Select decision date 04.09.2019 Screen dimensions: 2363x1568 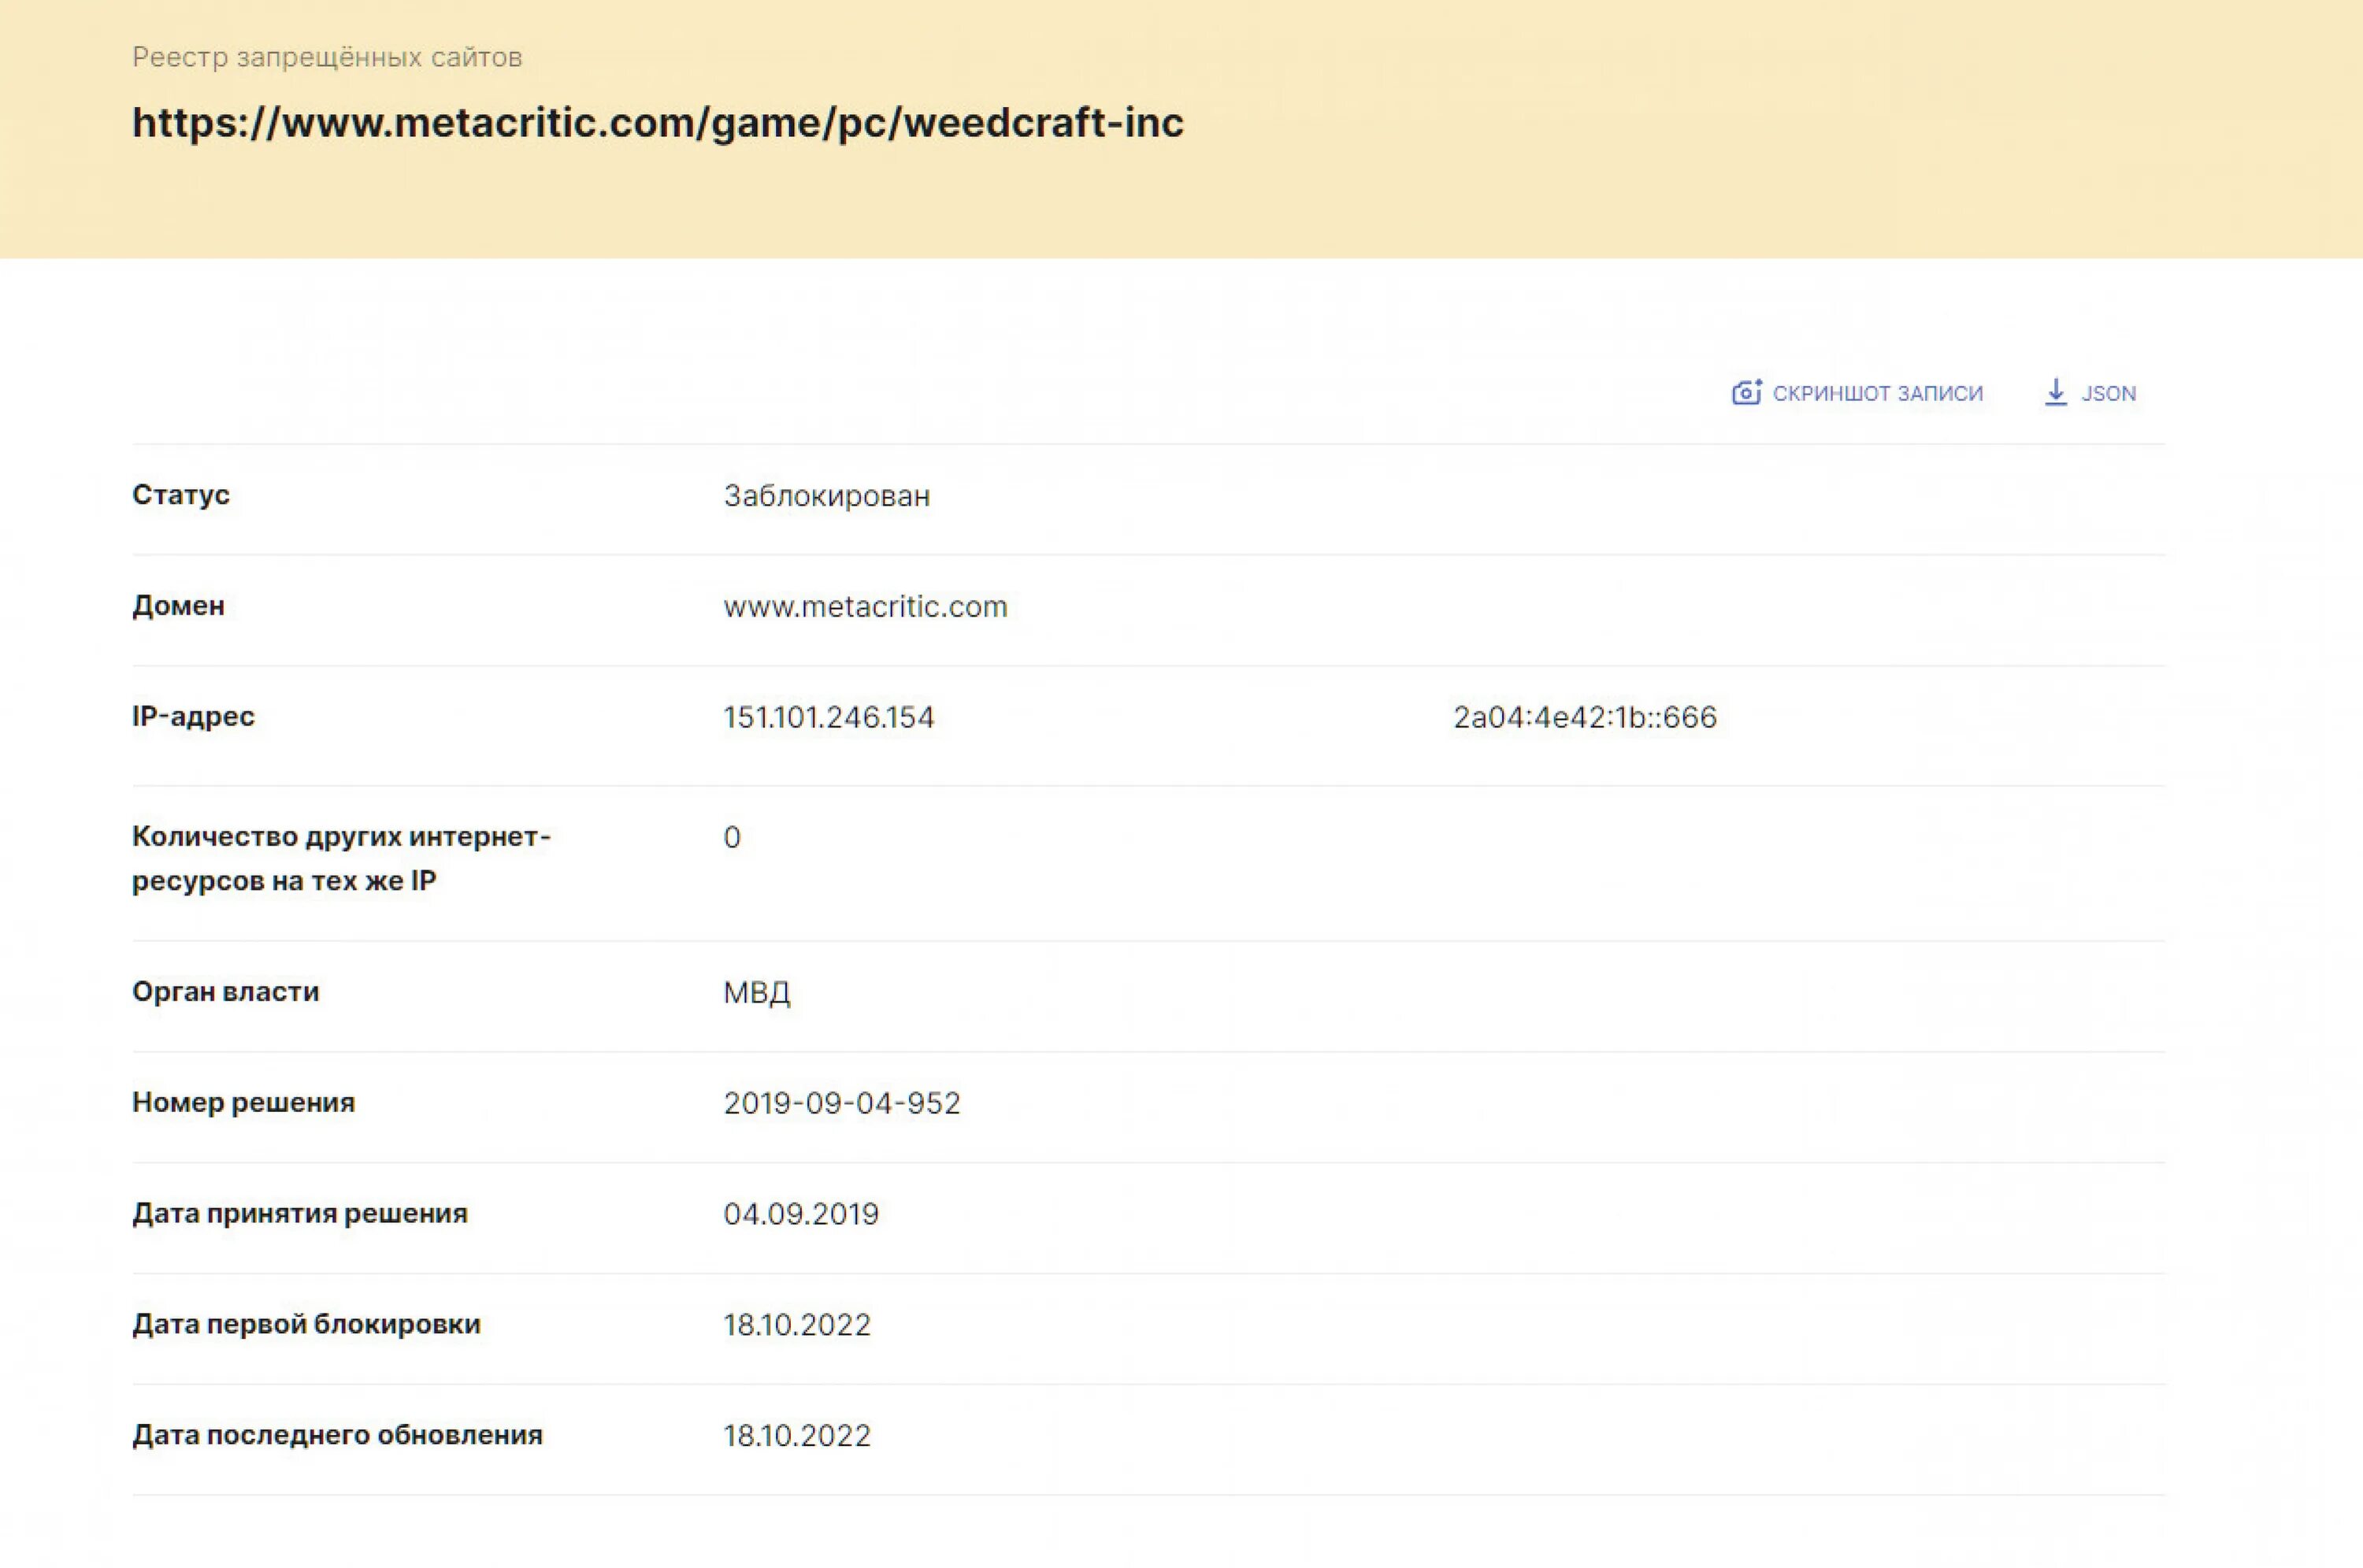coord(800,1214)
